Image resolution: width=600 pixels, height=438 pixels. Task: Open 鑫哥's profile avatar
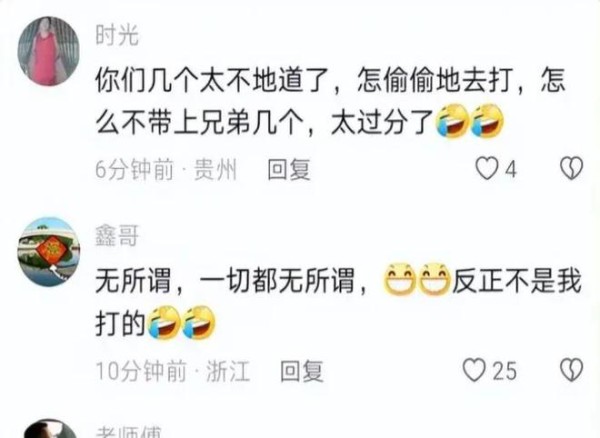click(48, 252)
